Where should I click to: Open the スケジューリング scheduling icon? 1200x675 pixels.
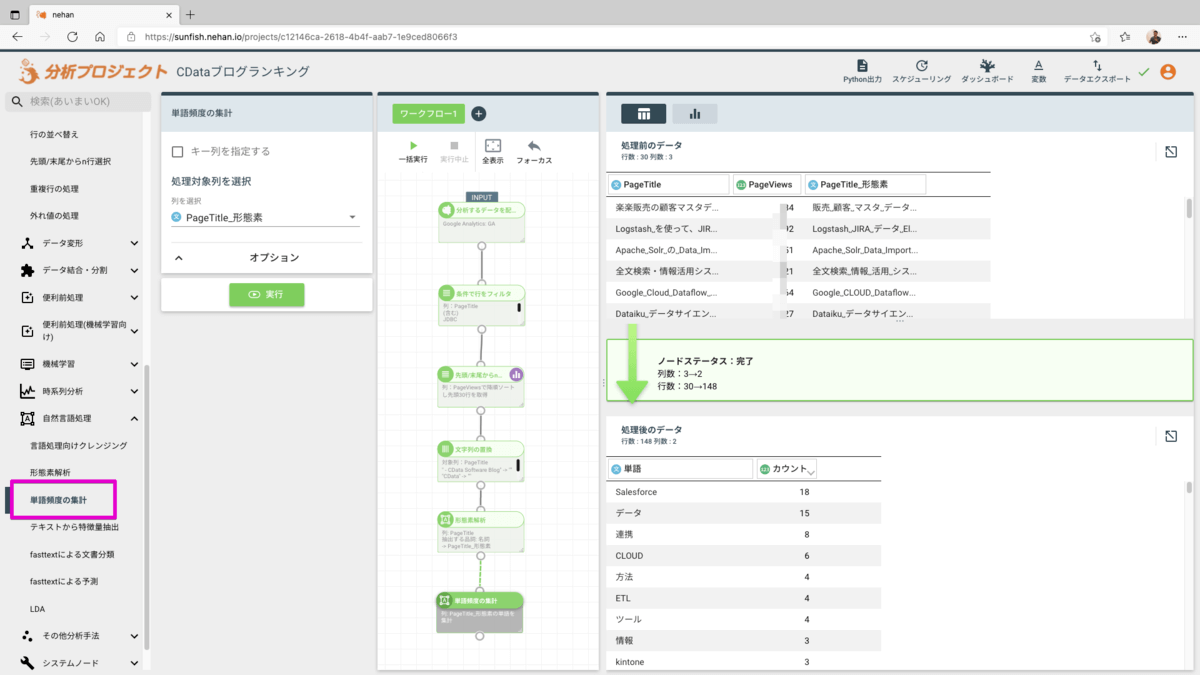coord(921,66)
